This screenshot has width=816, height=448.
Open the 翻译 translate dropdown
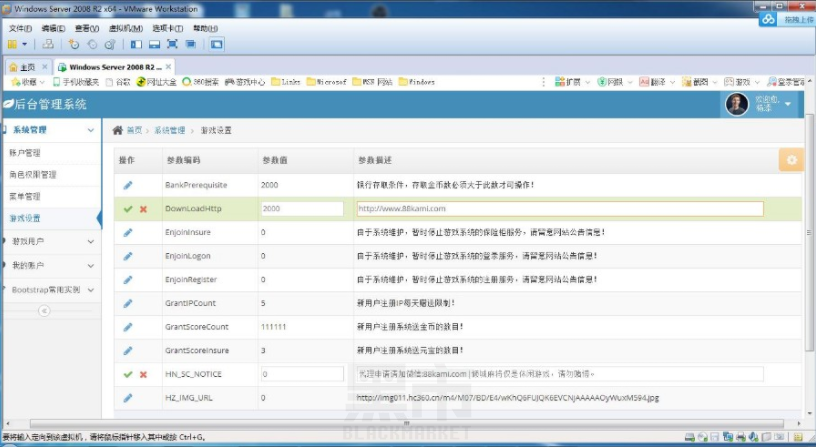[657, 82]
